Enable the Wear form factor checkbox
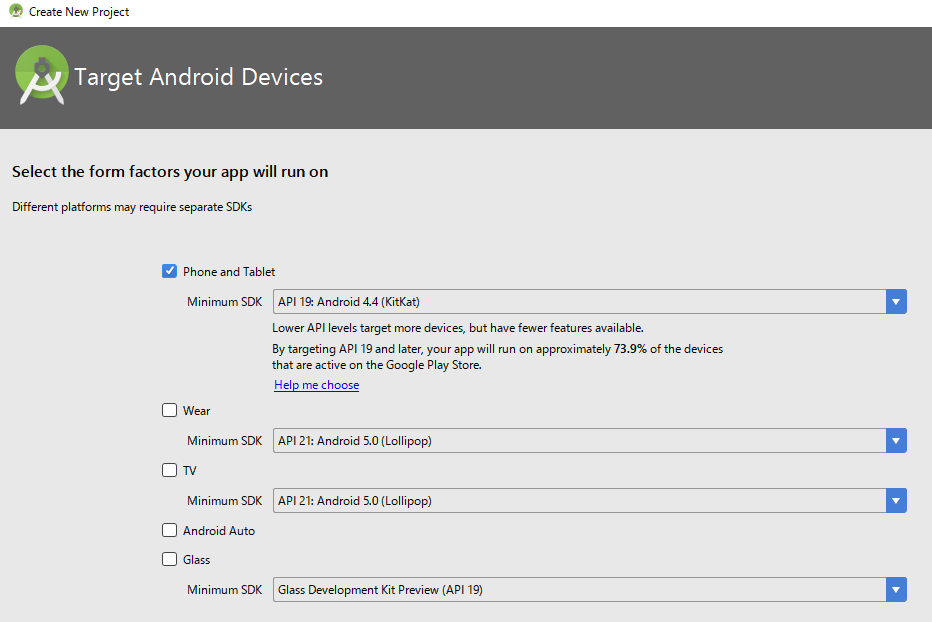This screenshot has height=622, width=932. (169, 410)
